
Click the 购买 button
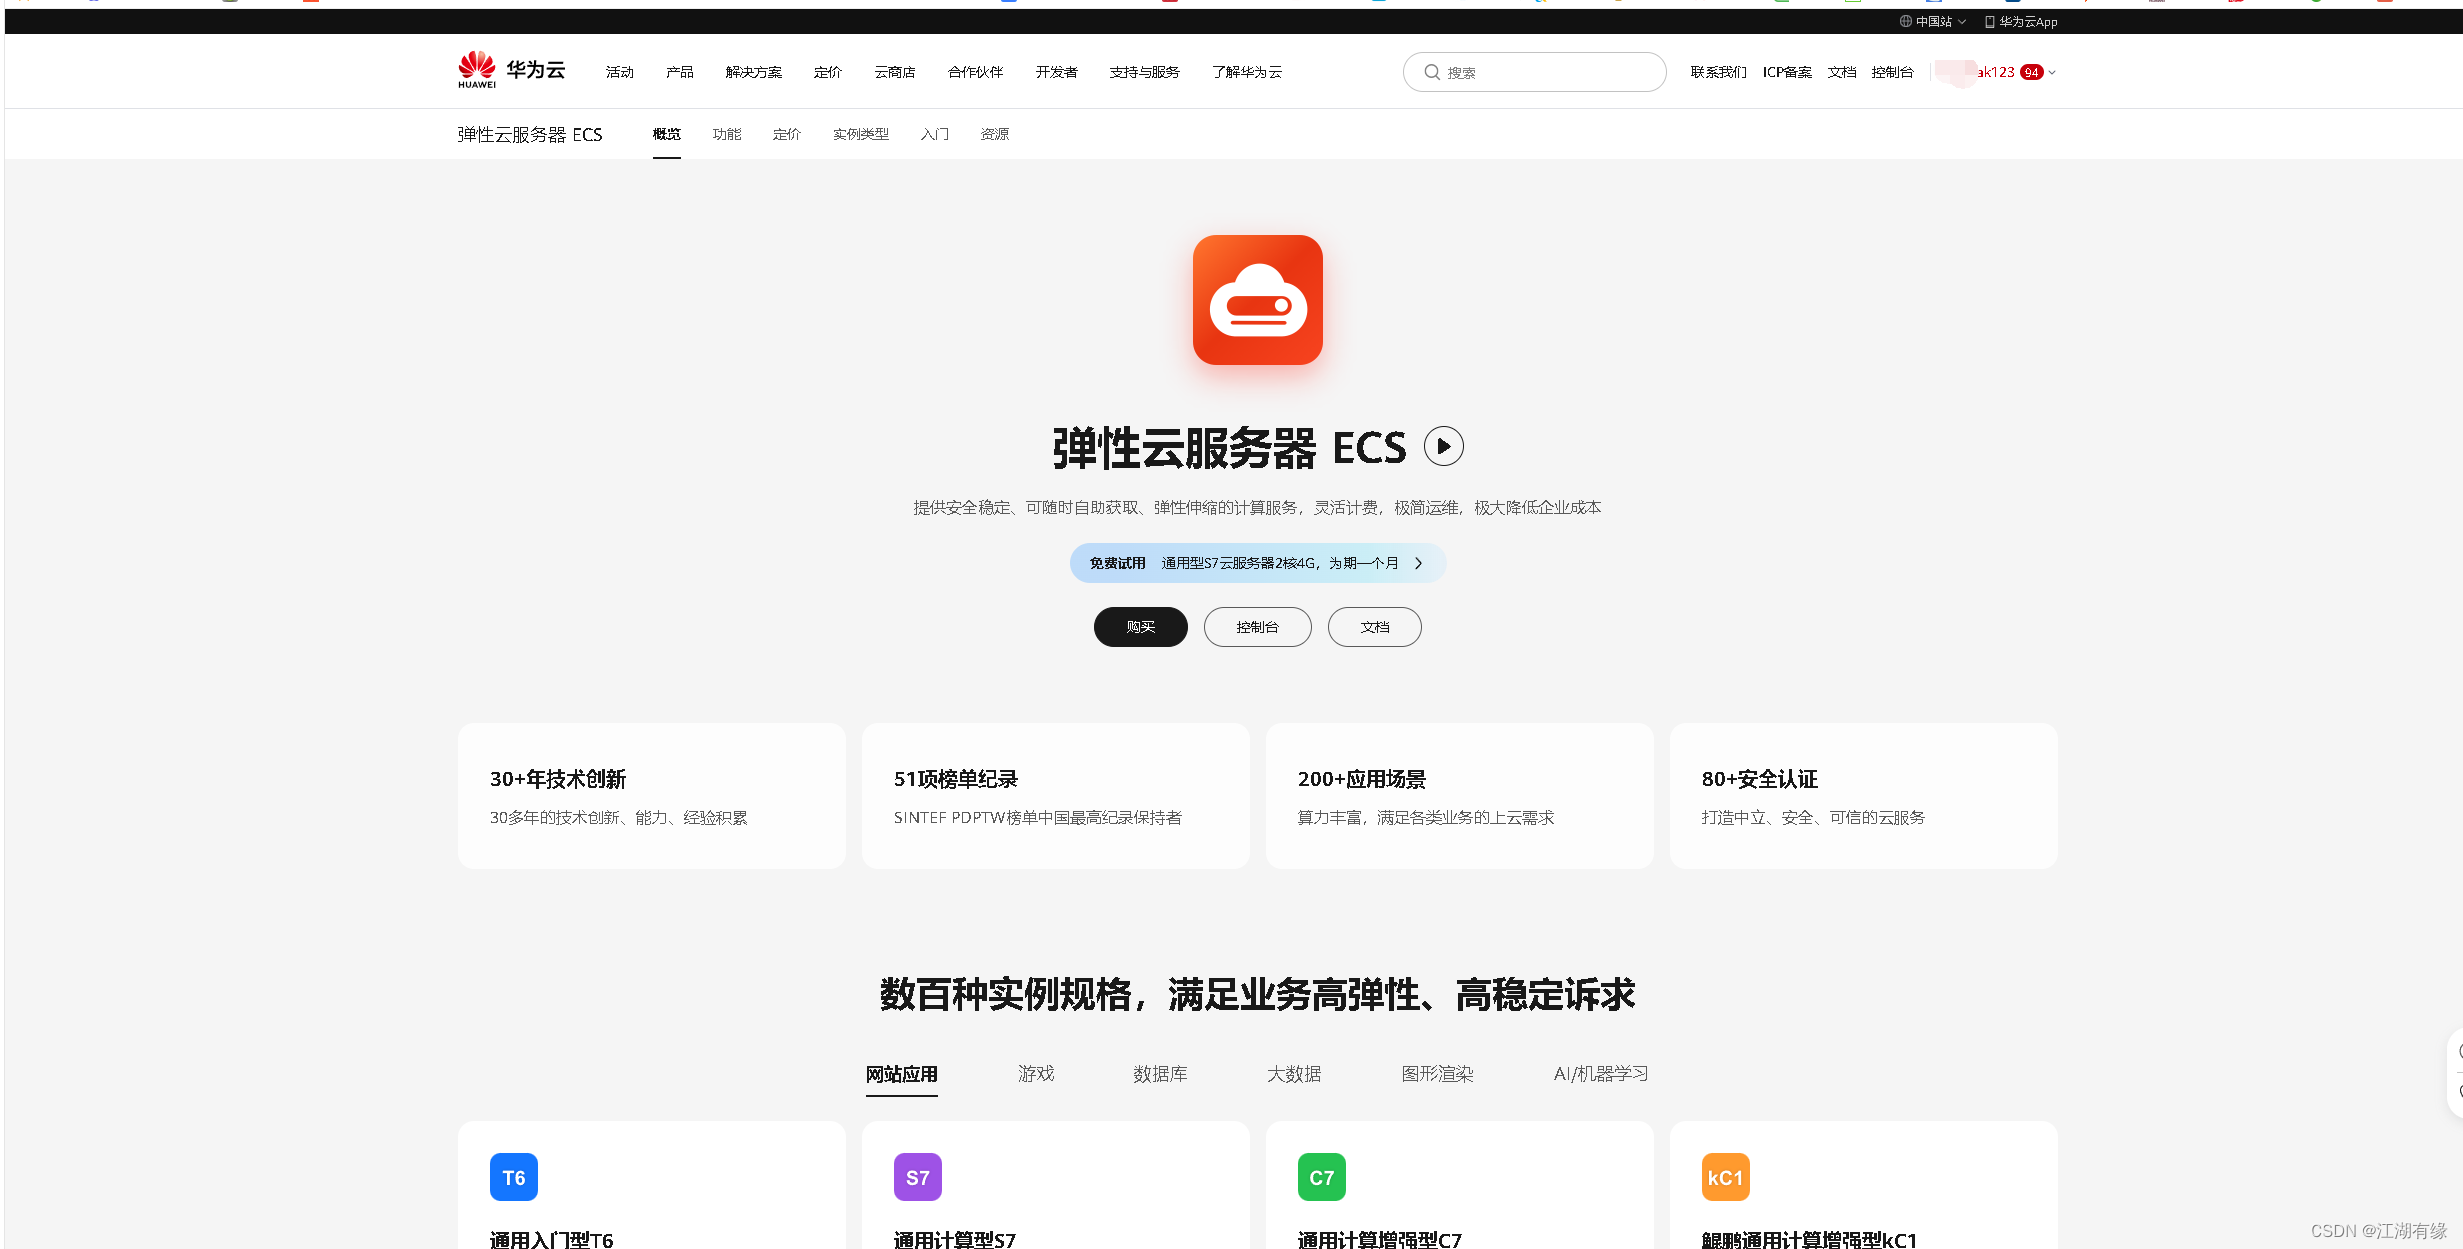1140,627
